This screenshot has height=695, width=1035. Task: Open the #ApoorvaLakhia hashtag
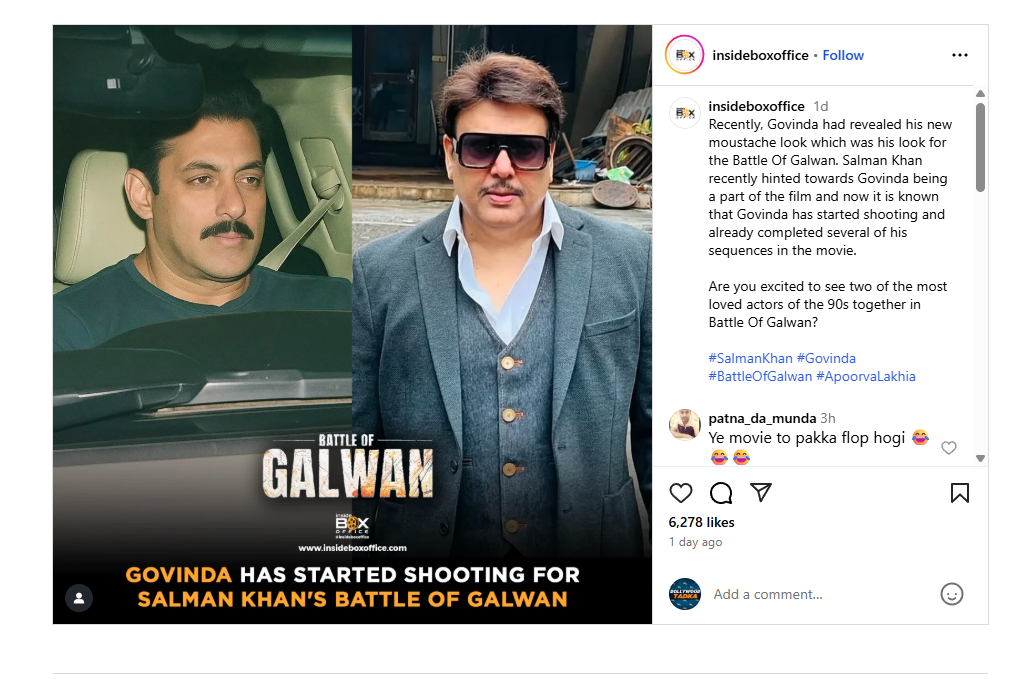click(866, 377)
